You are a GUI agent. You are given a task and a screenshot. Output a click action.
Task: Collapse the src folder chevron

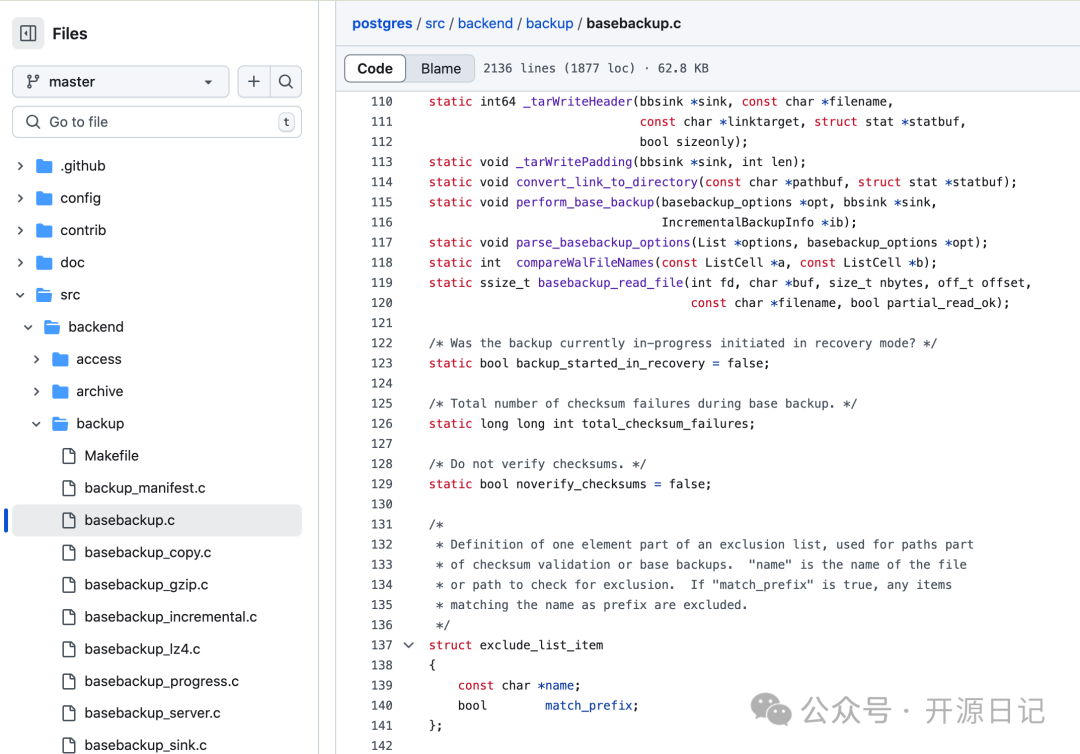click(21, 295)
